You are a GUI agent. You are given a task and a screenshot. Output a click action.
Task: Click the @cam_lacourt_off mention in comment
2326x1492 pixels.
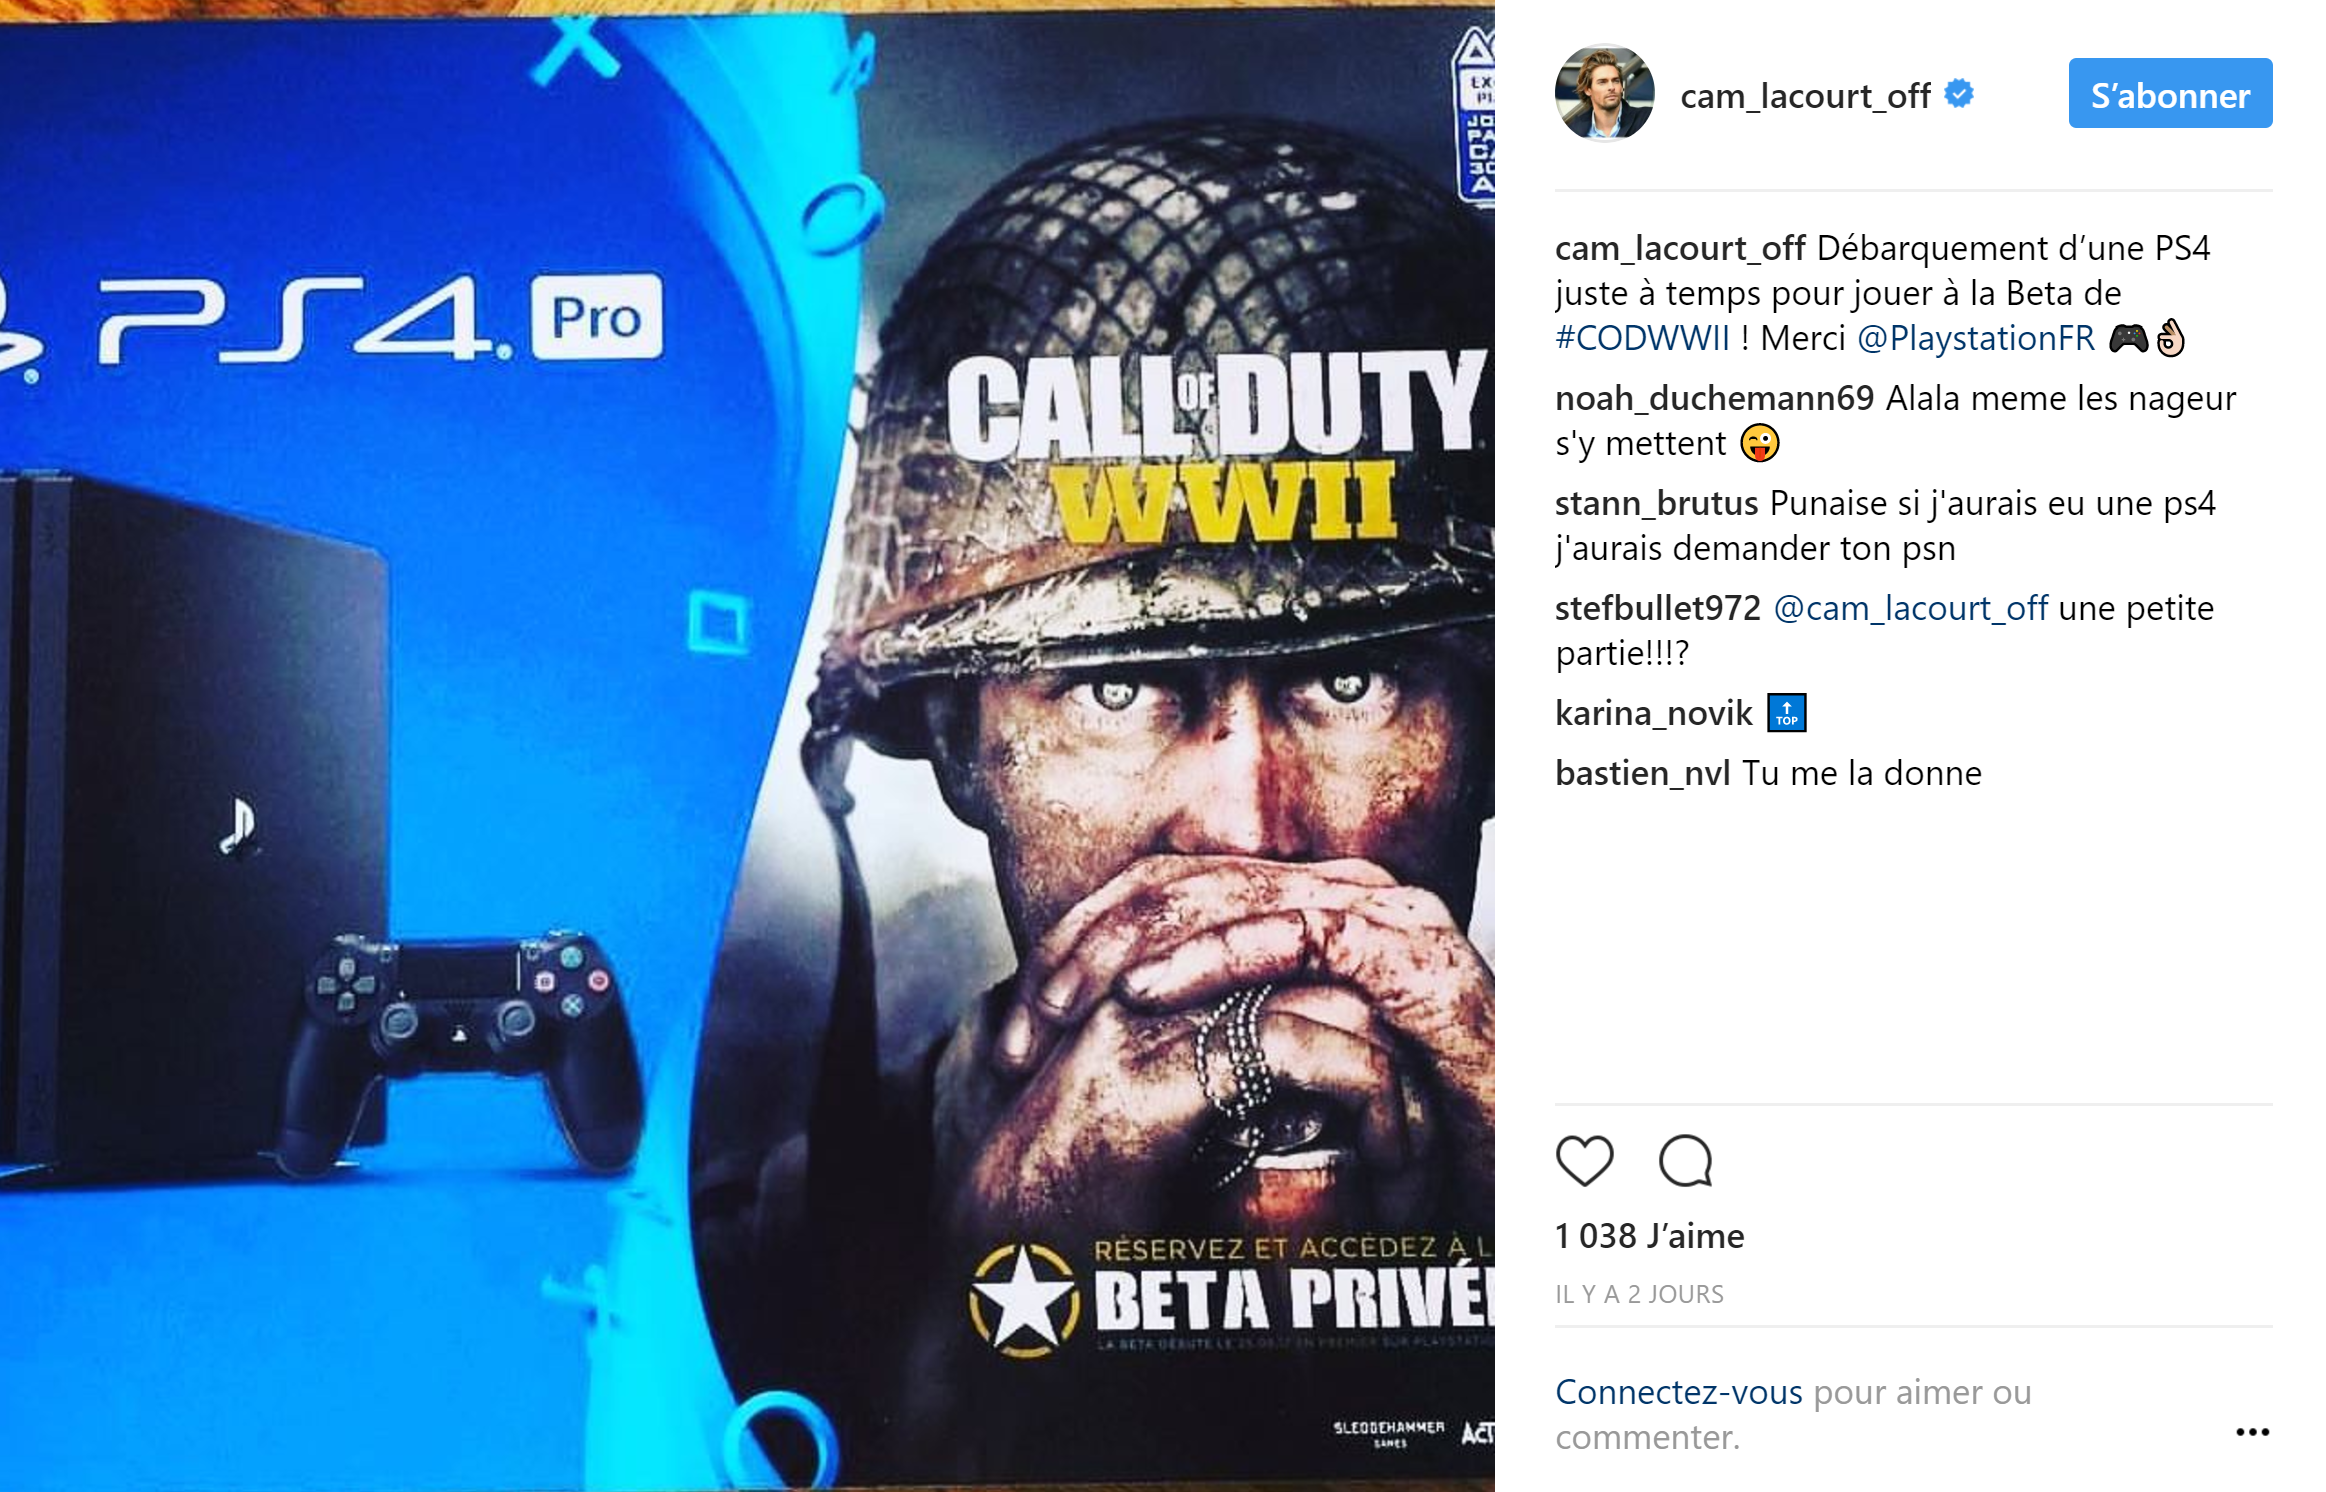1910,608
